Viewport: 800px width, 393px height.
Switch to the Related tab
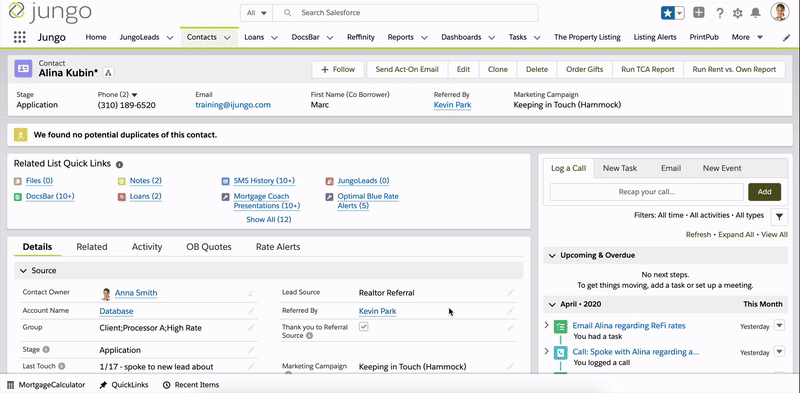92,247
